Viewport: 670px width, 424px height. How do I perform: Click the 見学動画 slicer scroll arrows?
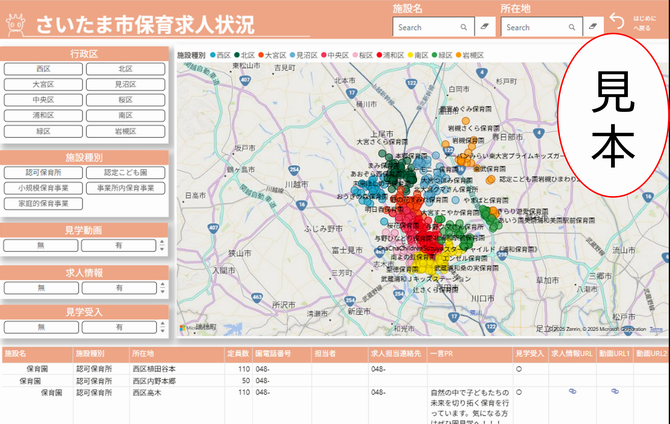[161, 245]
